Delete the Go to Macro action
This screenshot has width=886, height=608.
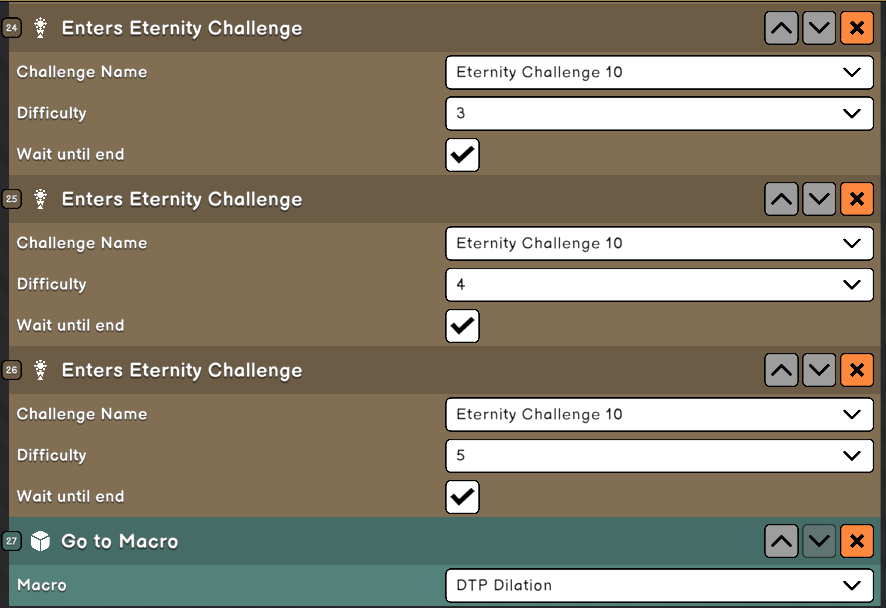[x=856, y=542]
